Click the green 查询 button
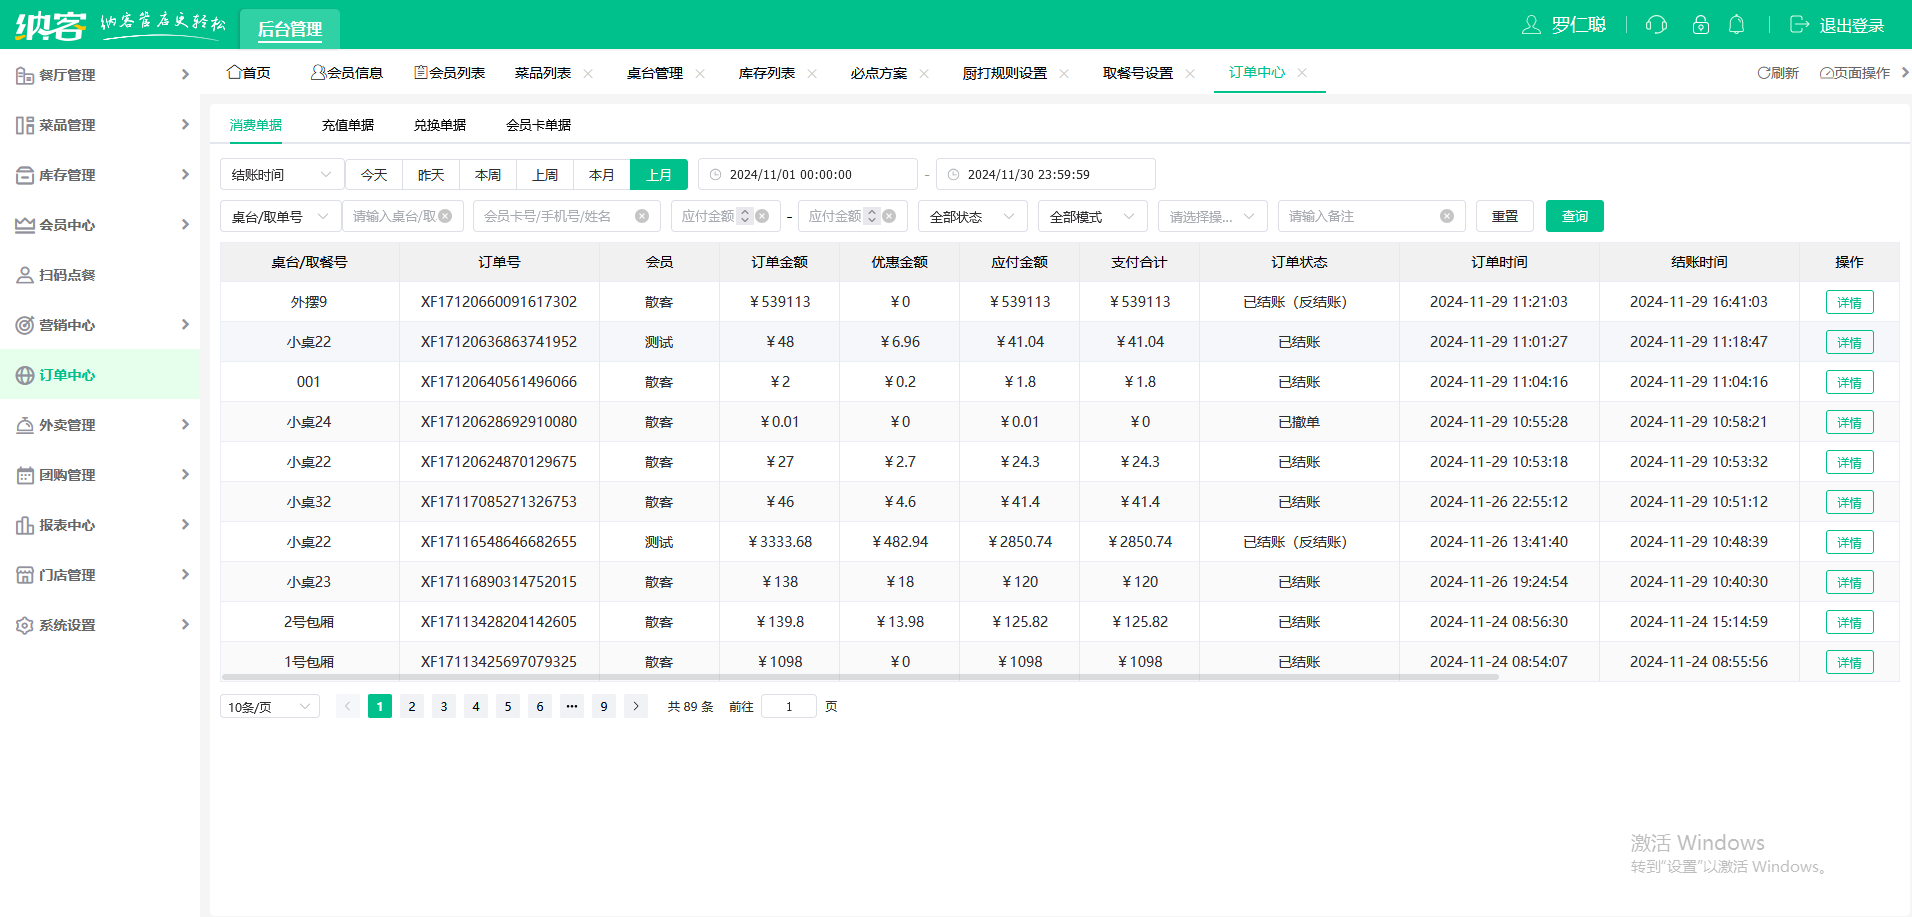The width and height of the screenshot is (1912, 917). pyautogui.click(x=1574, y=216)
